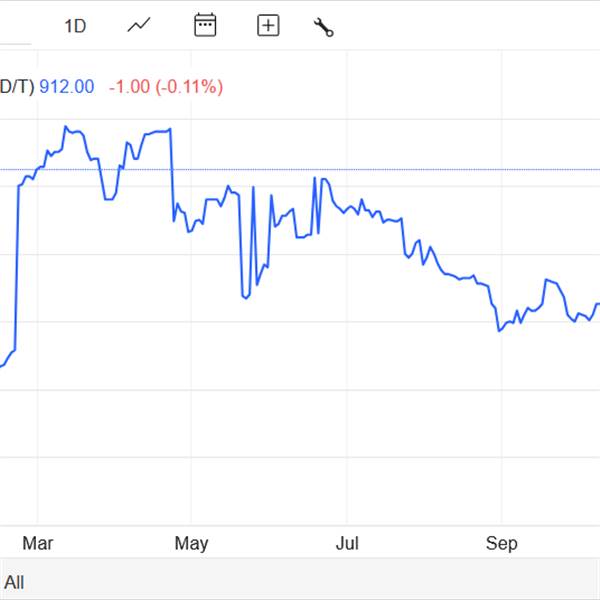600x600 pixels.
Task: Open the calendar date range picker
Action: click(205, 26)
